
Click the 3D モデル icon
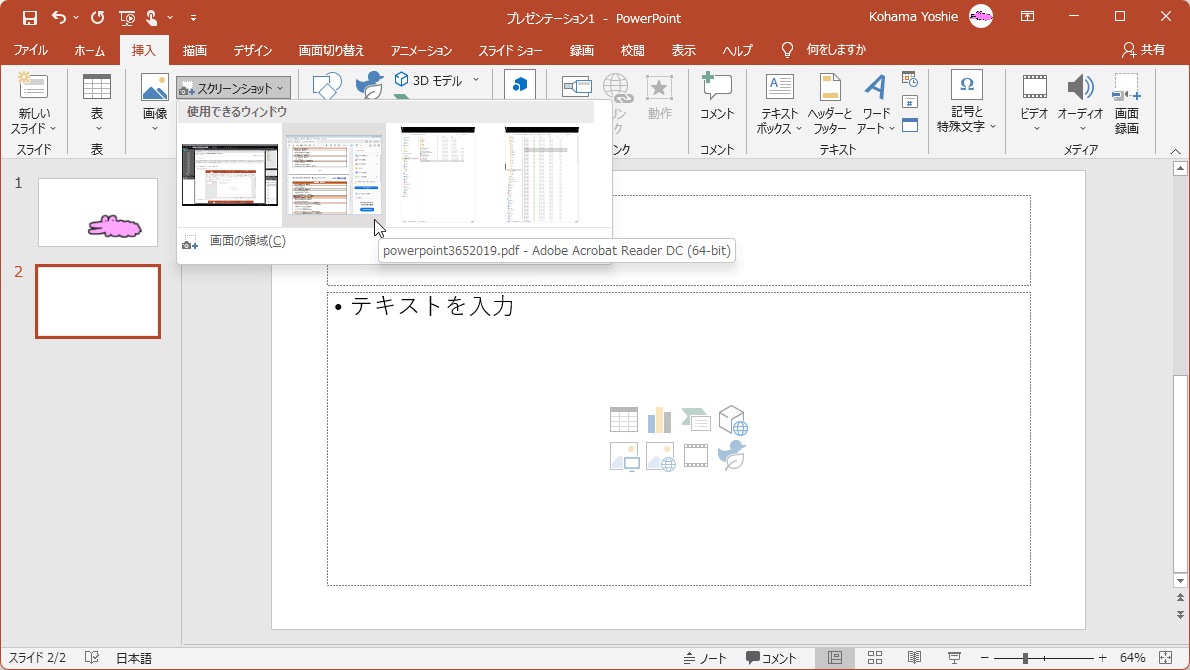click(402, 80)
